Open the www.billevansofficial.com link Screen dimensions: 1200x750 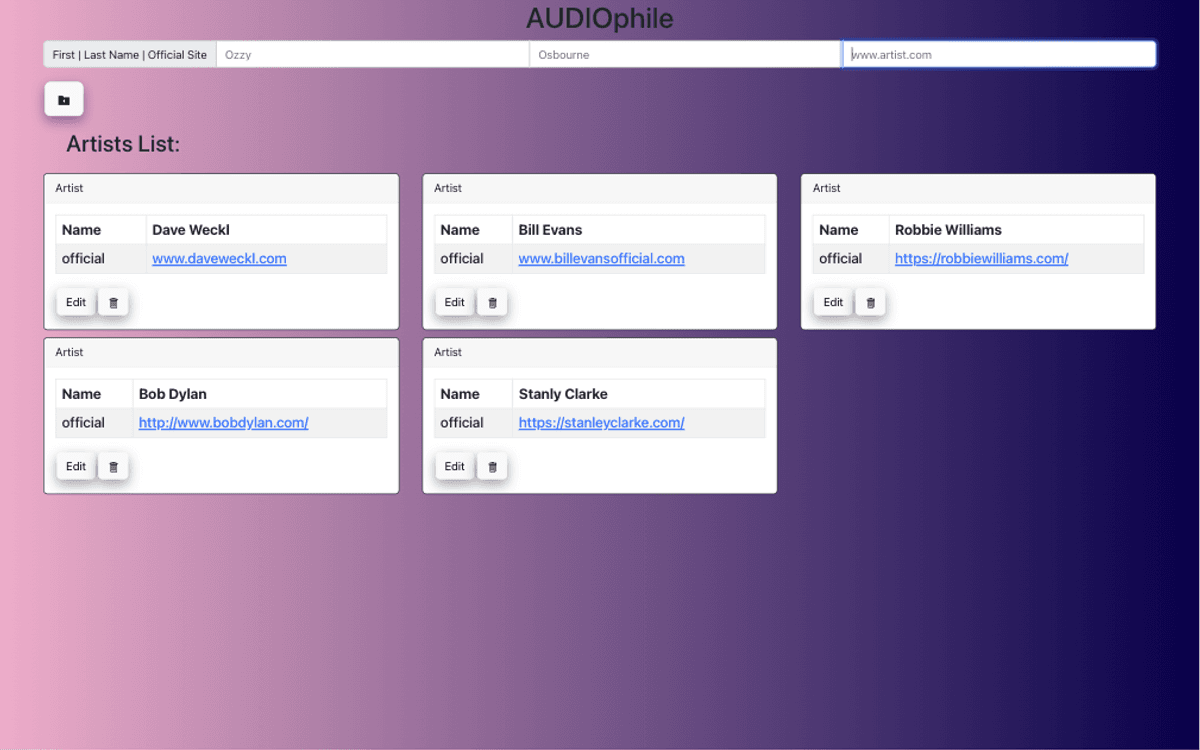601,258
